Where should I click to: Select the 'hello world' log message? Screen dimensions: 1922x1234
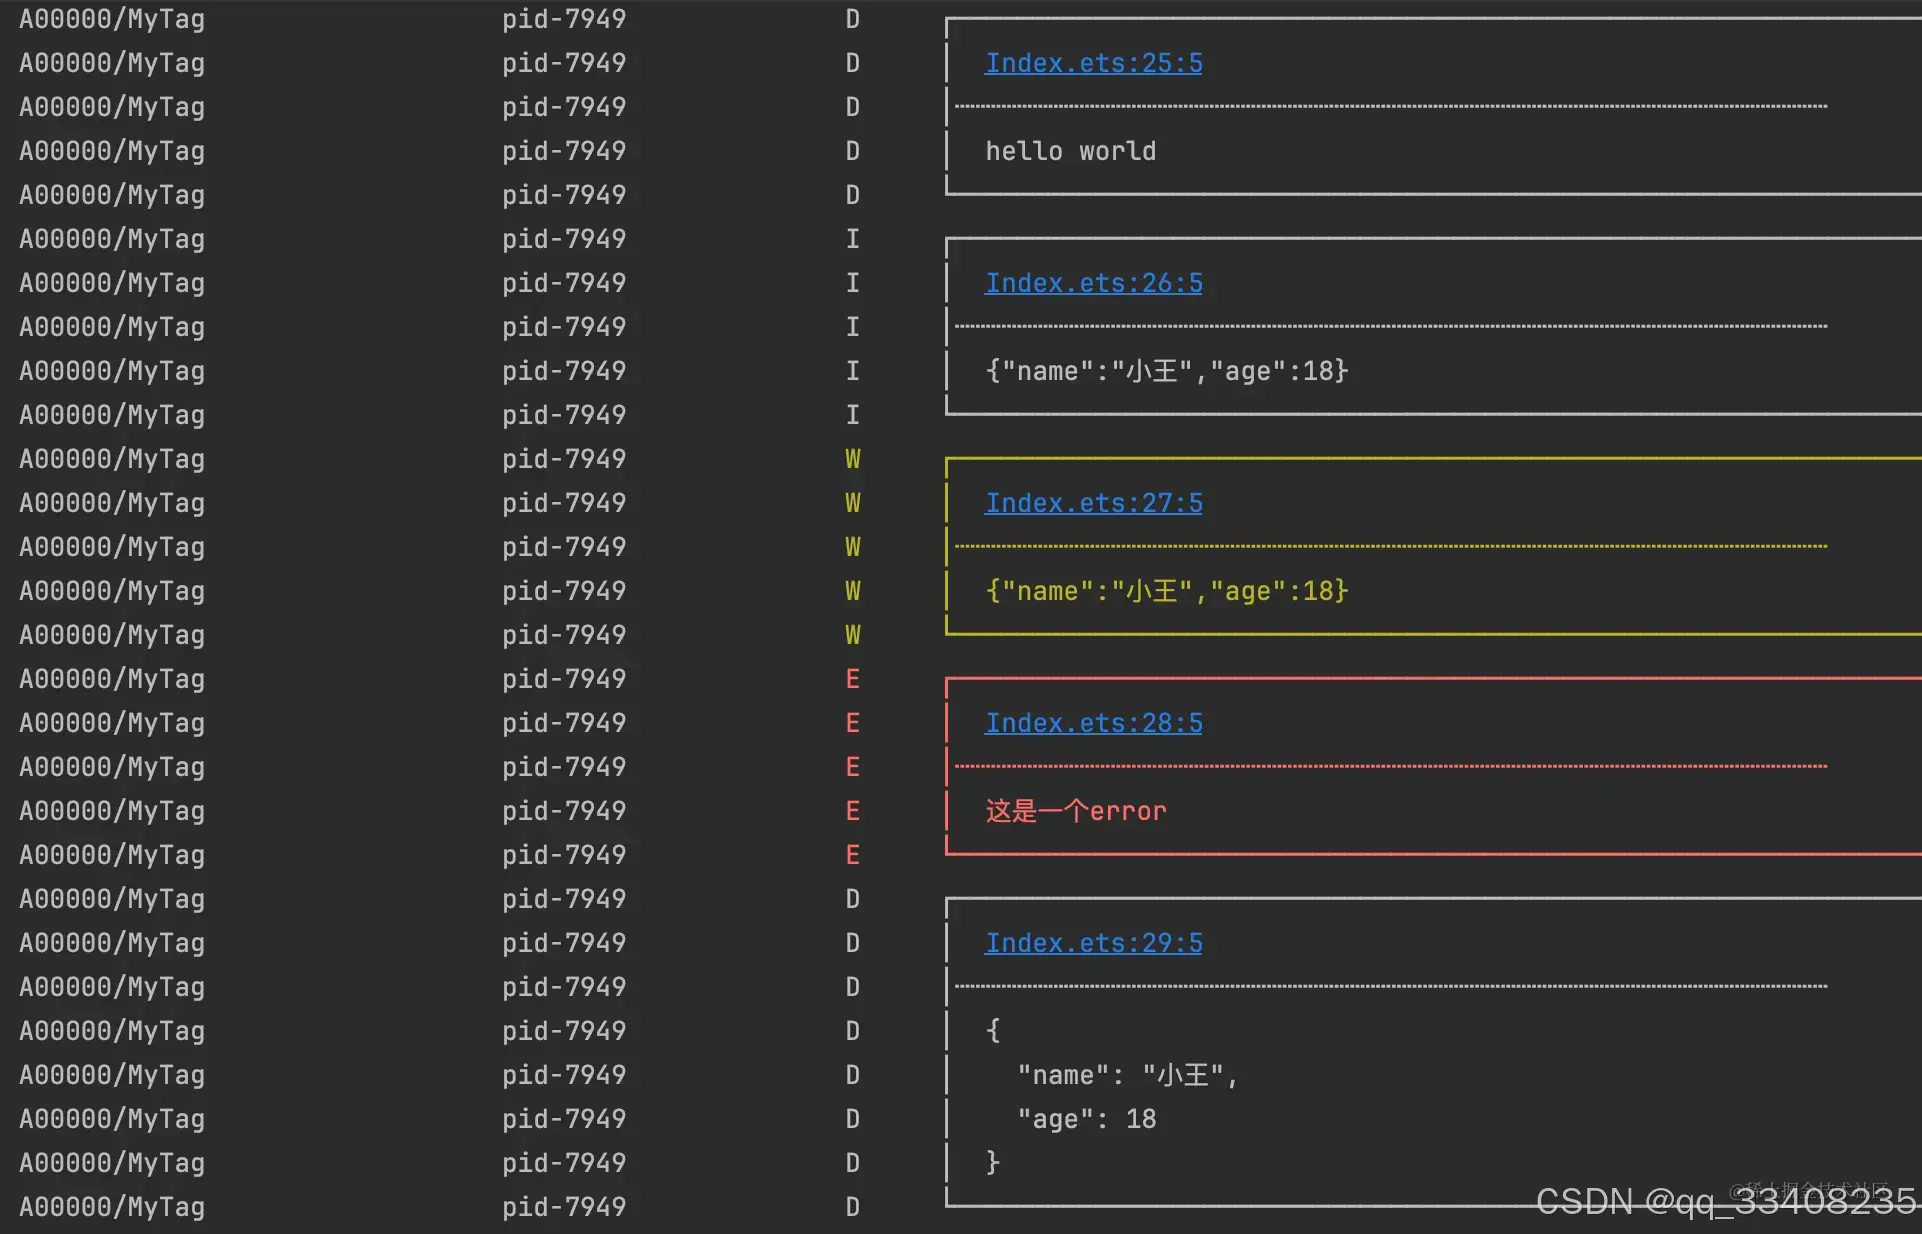(1071, 151)
